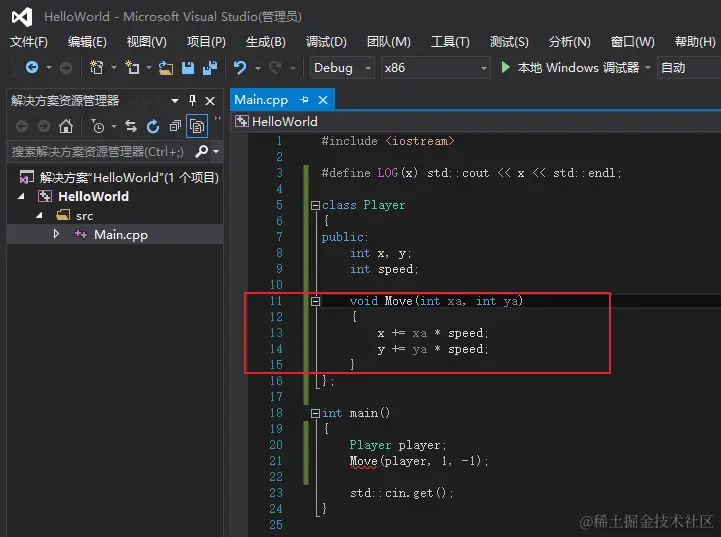The width and height of the screenshot is (721, 537).
Task: Click Solution Explorer Back button
Action: 22,126
